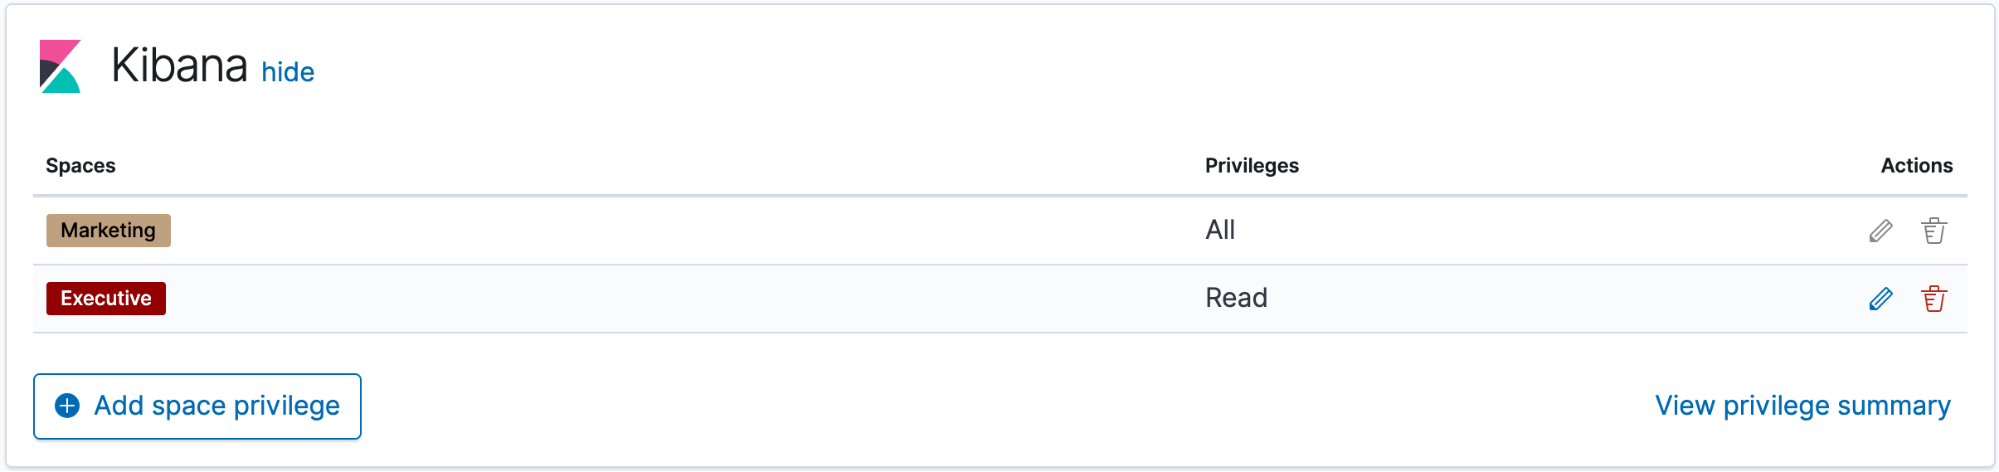Click the All privilege value for Marketing
This screenshot has width=1999, height=472.
[1220, 230]
